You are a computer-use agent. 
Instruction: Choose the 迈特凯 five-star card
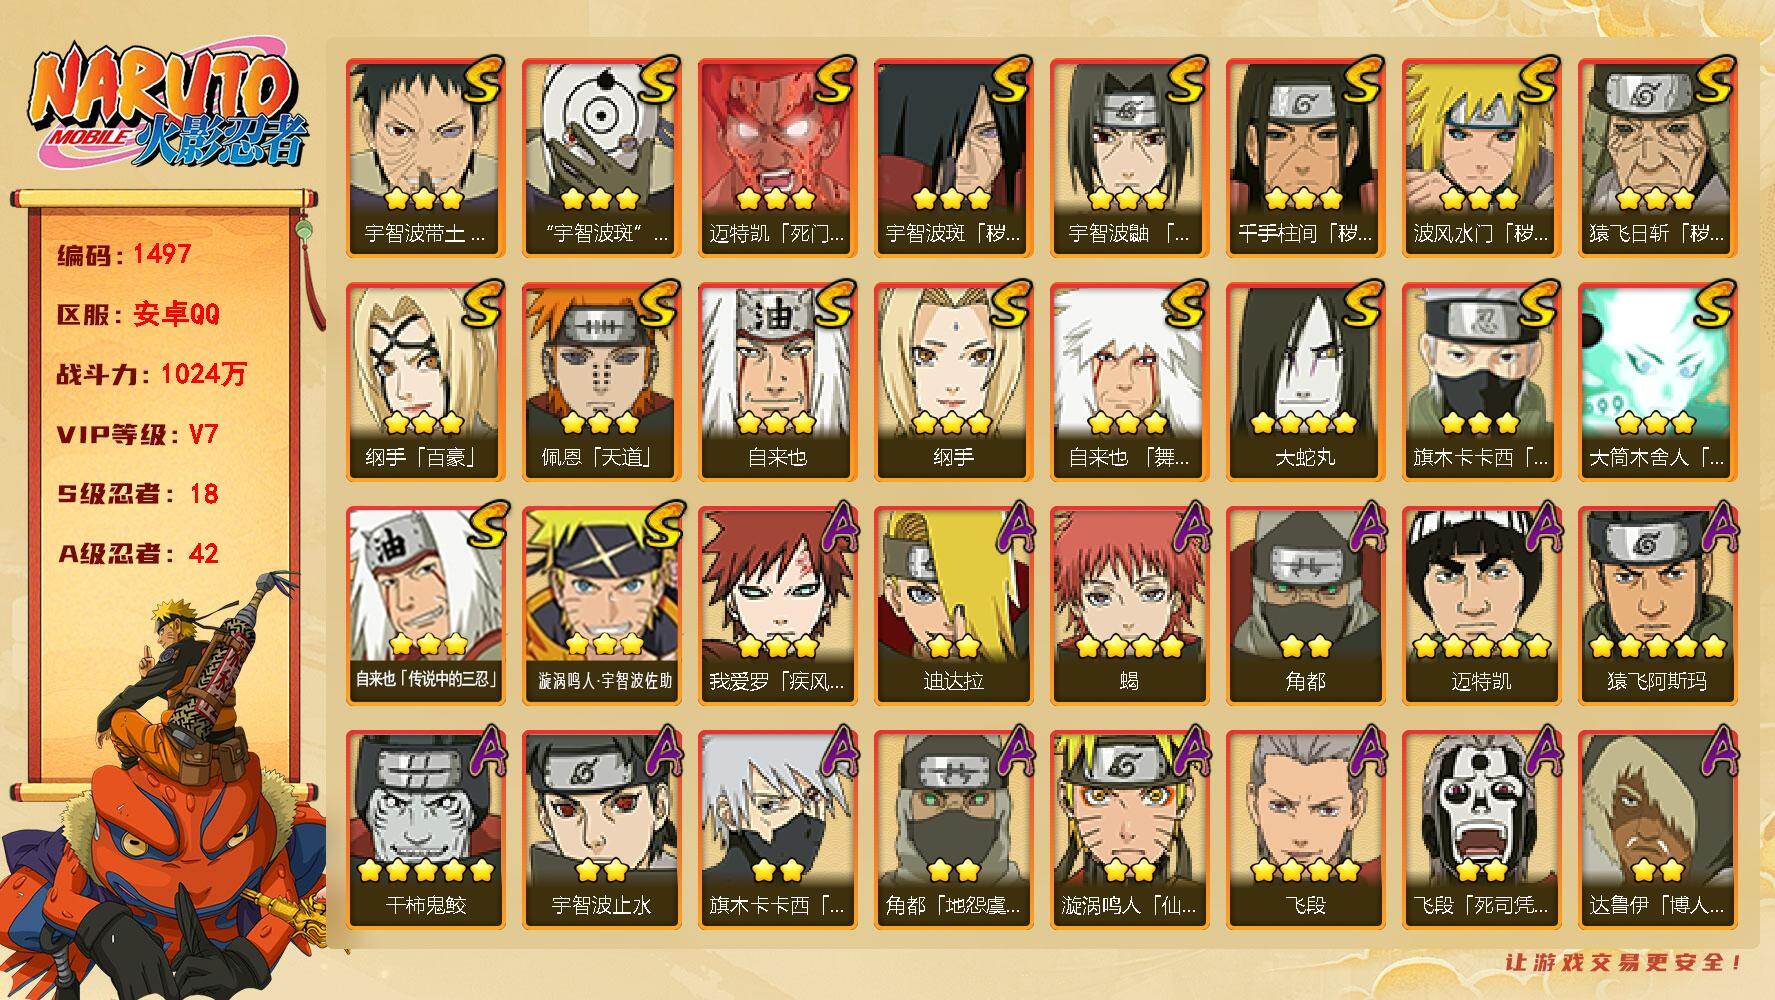(x=1481, y=606)
